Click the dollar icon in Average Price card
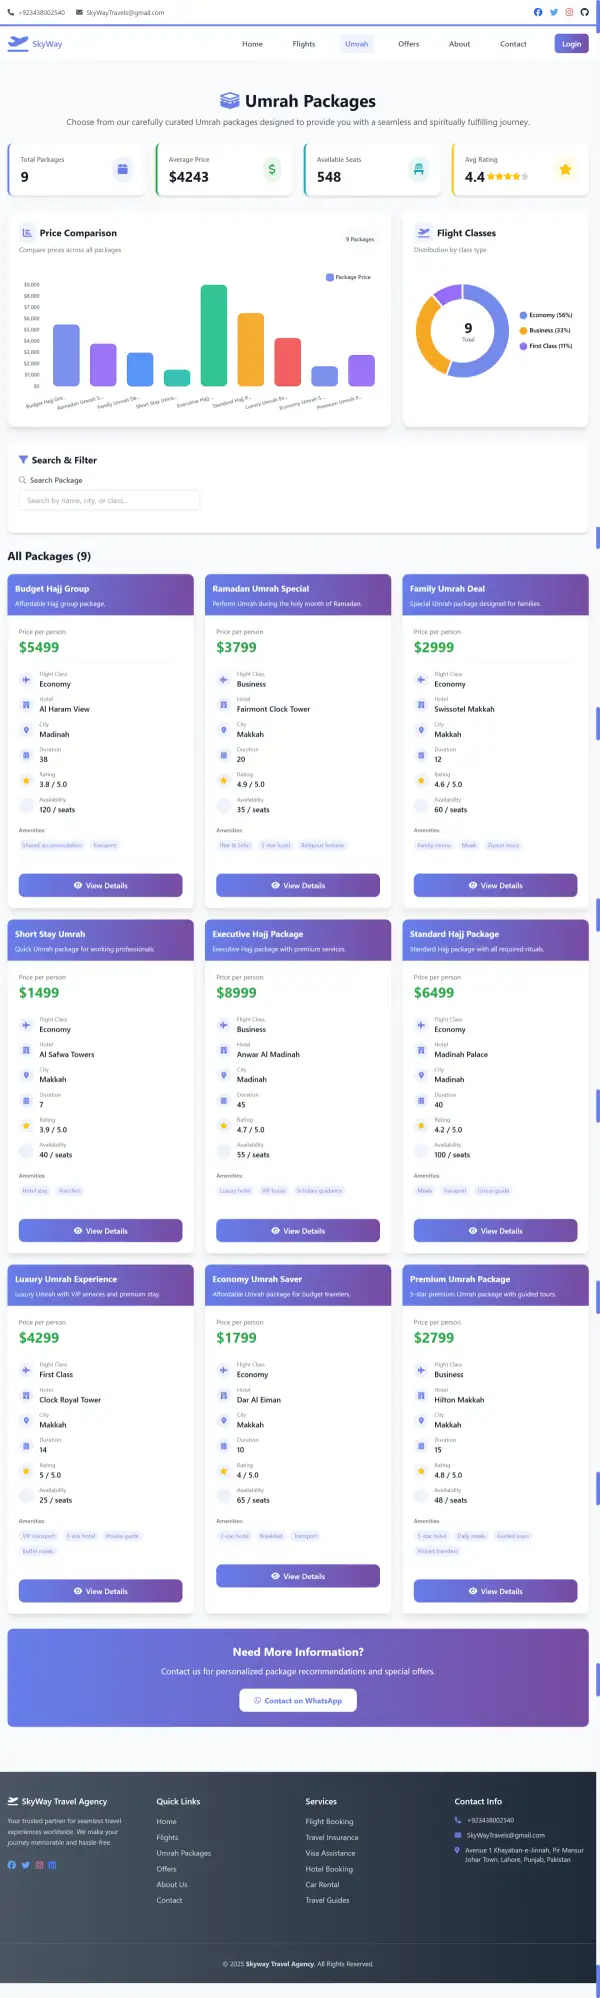 [272, 169]
